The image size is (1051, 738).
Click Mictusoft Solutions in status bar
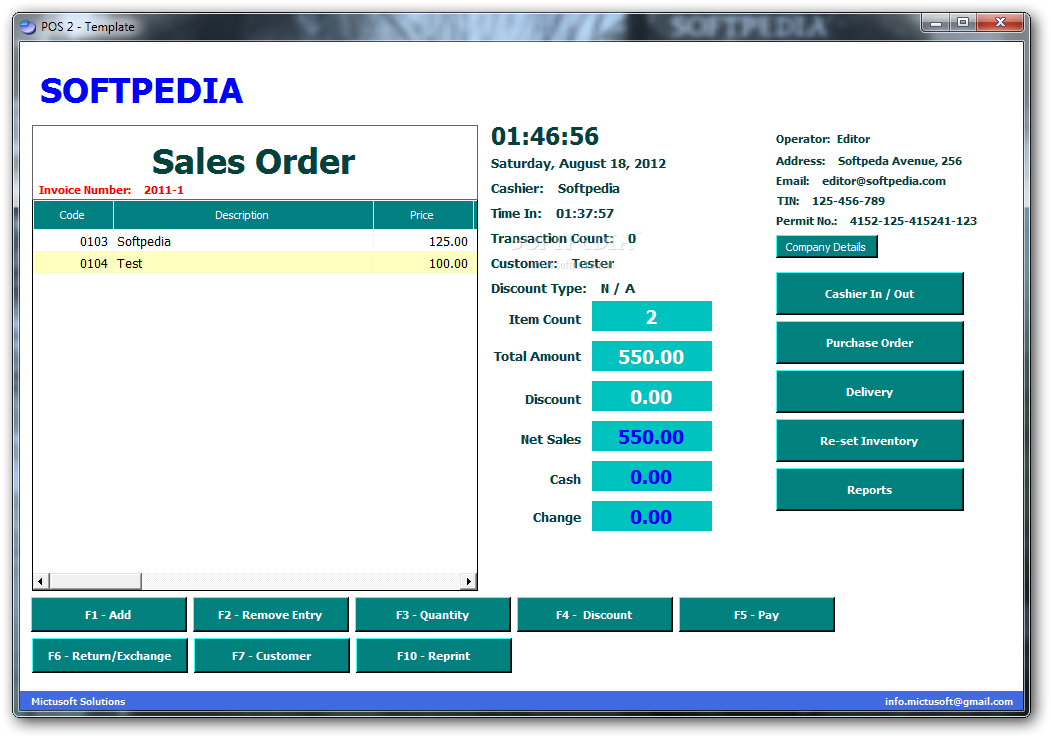[78, 701]
